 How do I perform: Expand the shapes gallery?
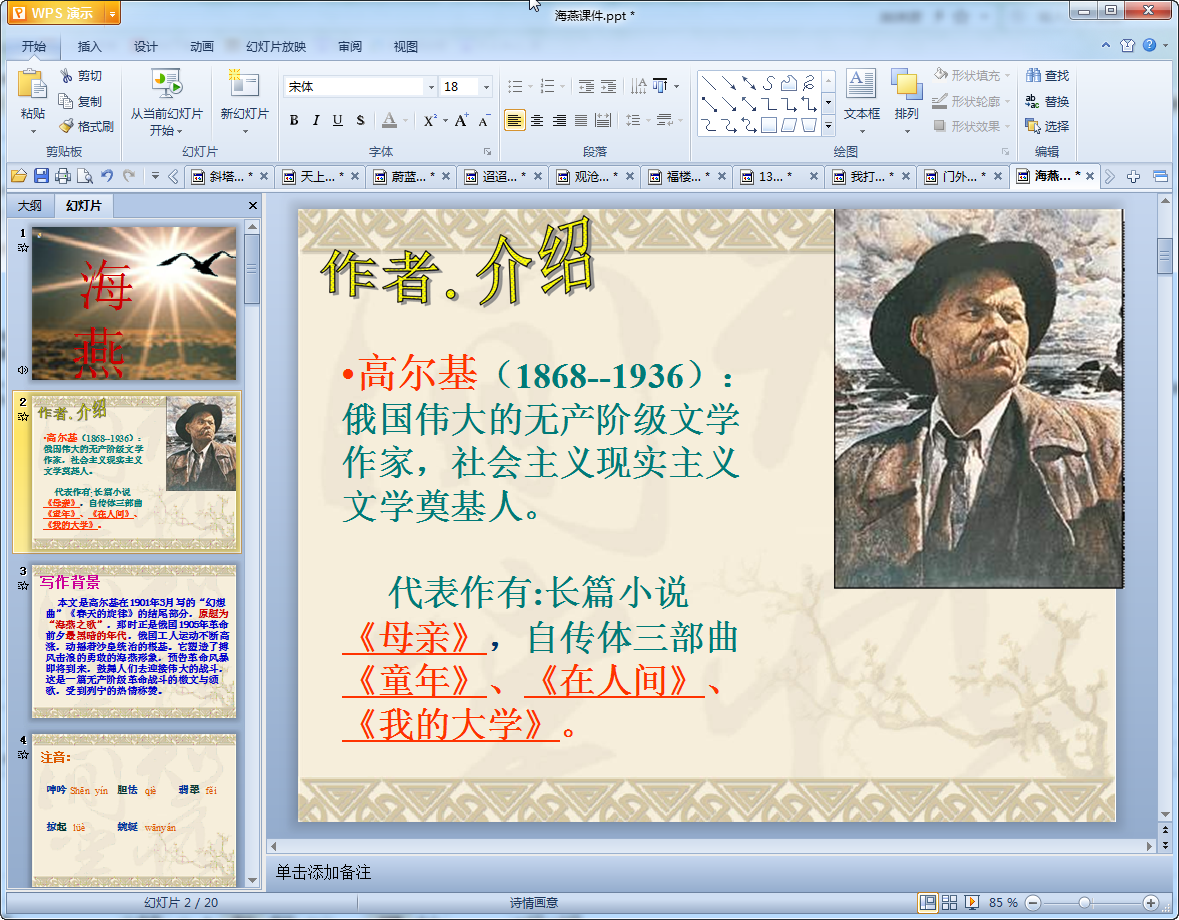click(829, 126)
